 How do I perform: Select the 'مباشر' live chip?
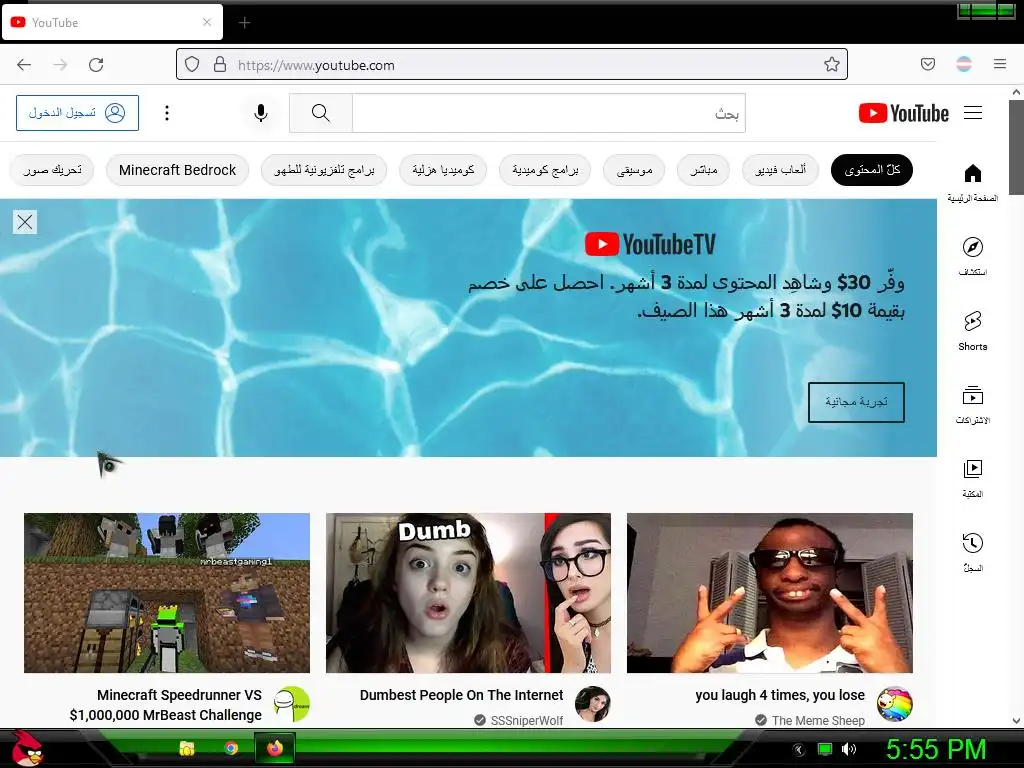[x=703, y=170]
